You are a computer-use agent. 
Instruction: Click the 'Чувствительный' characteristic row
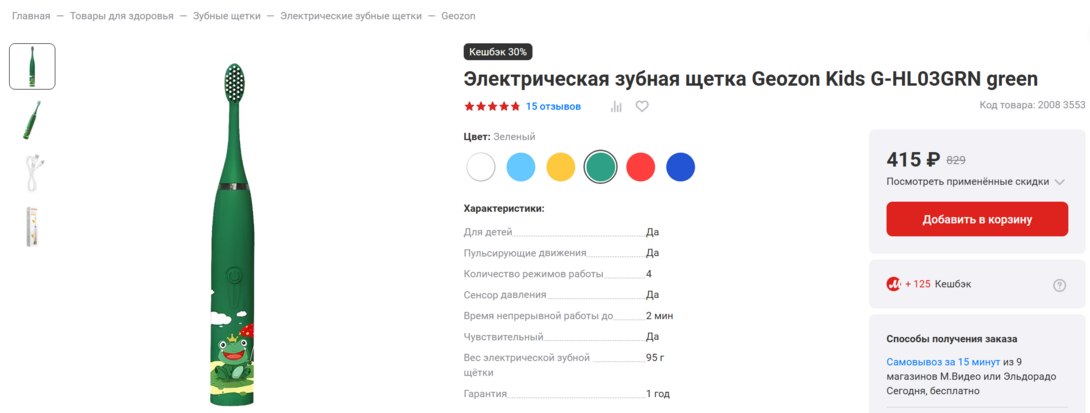pos(562,337)
